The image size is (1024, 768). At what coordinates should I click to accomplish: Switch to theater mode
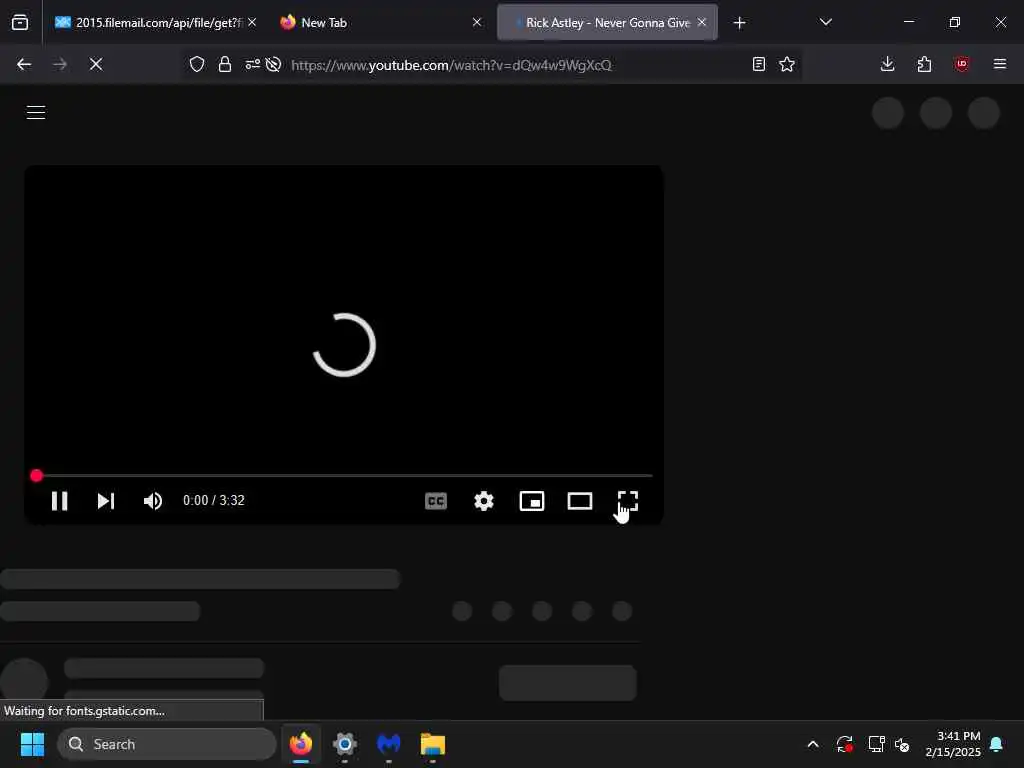580,501
